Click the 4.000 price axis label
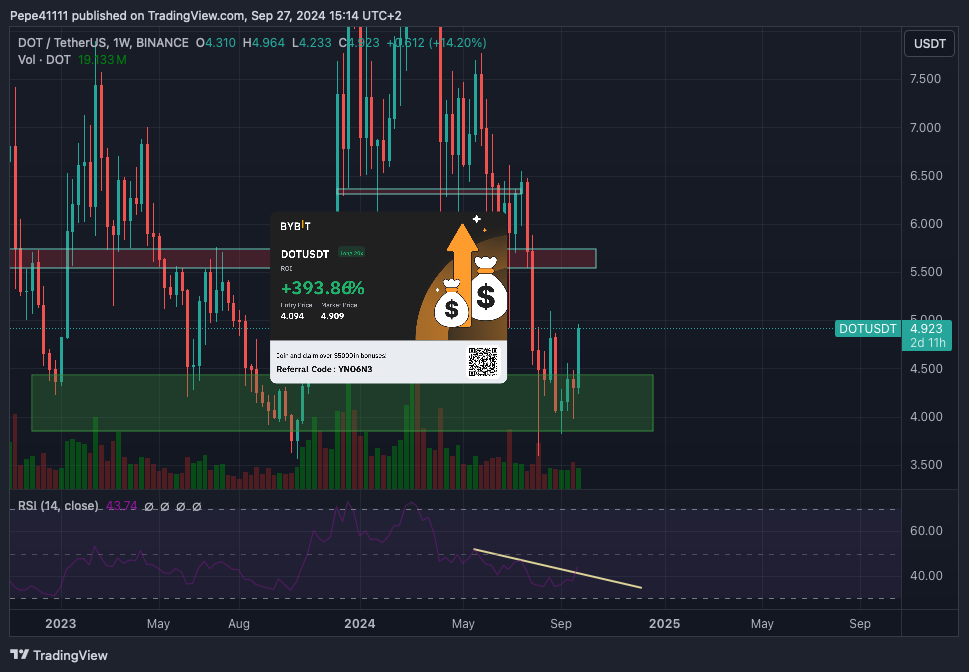This screenshot has width=969, height=672. tap(926, 417)
